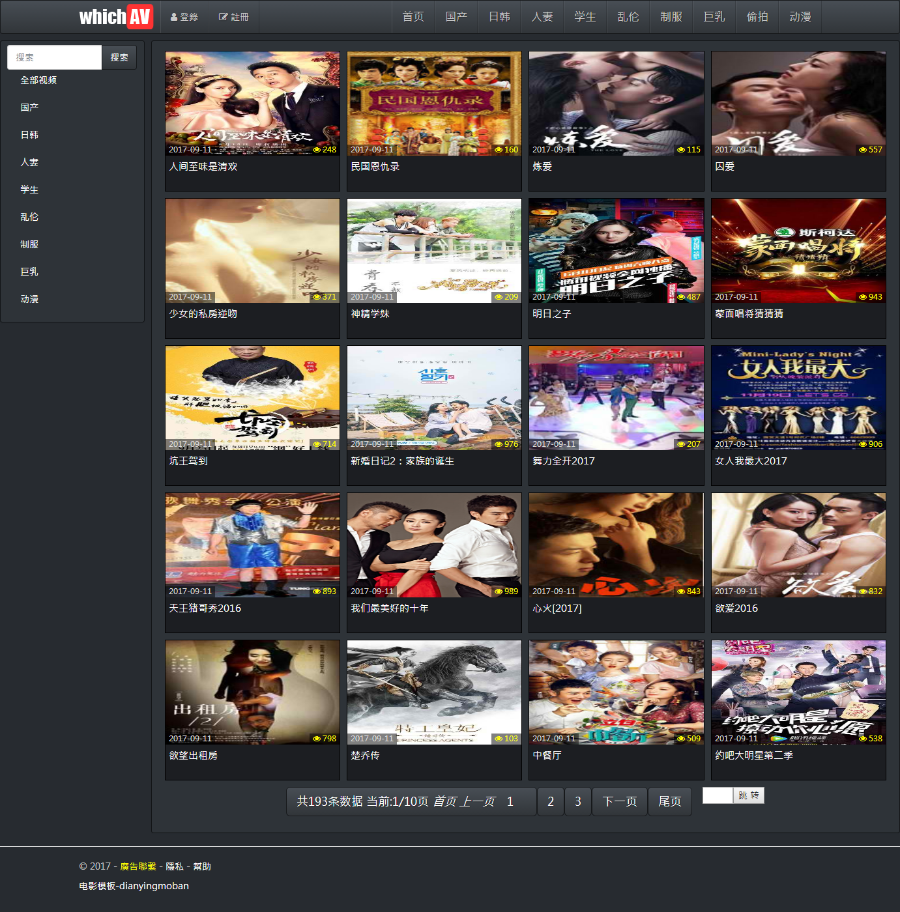Open registration via the pencil icon link

233,17
